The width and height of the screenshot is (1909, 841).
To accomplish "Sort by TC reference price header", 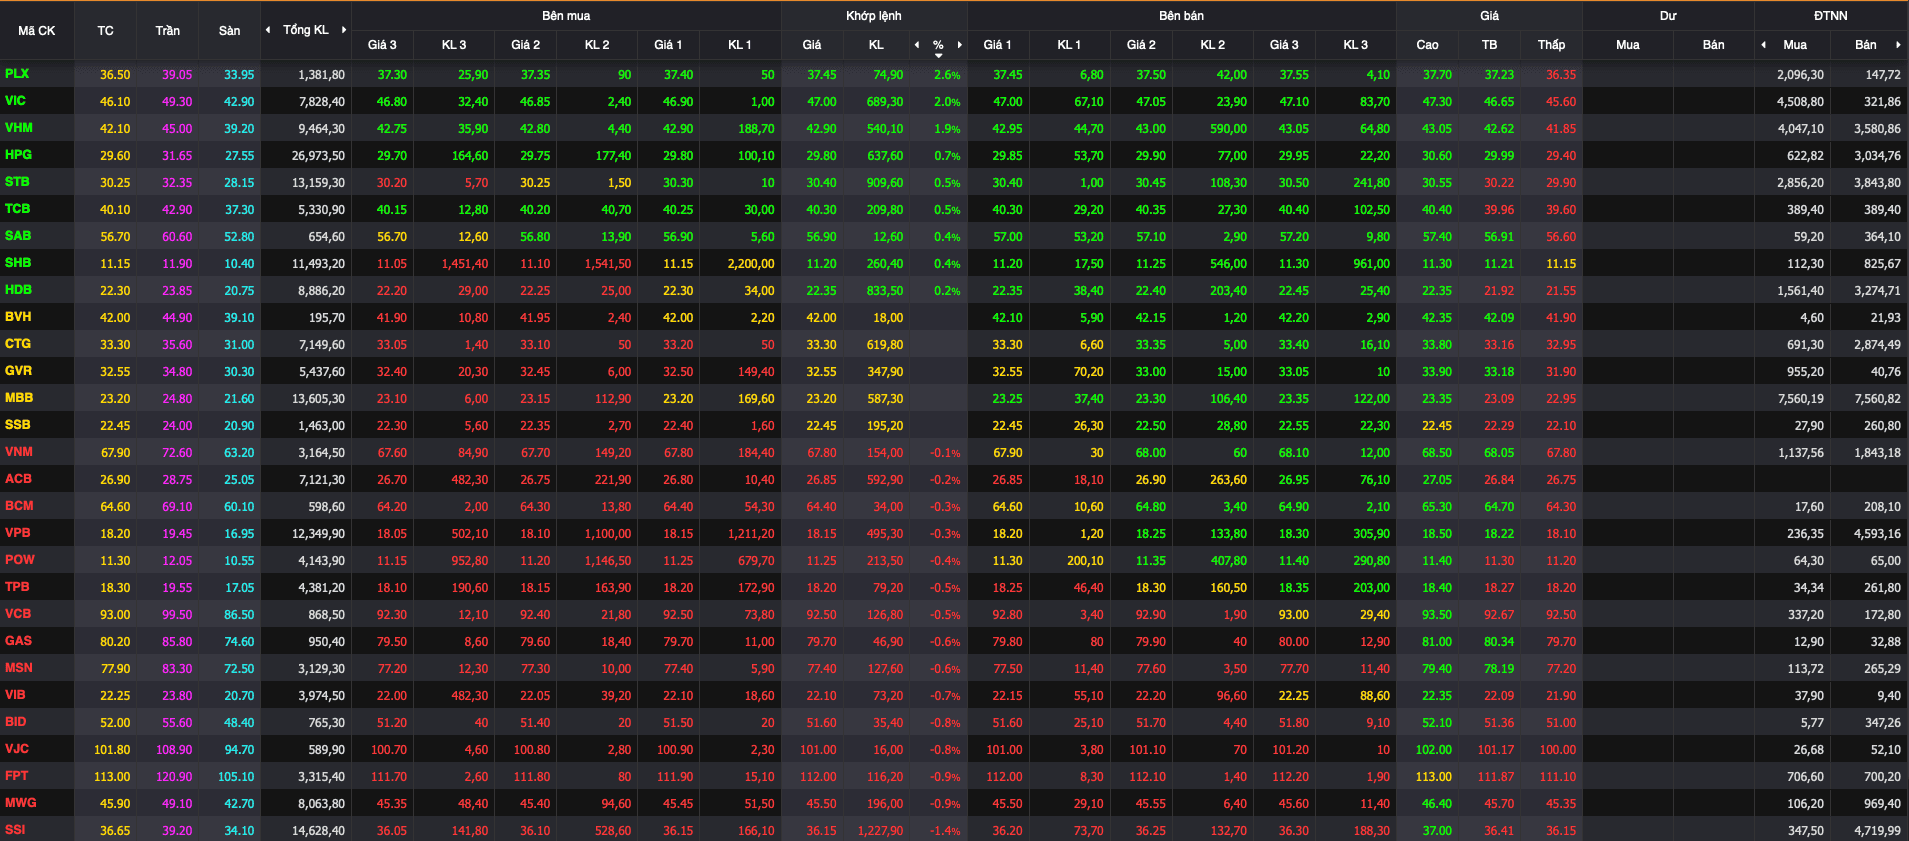I will pyautogui.click(x=106, y=31).
